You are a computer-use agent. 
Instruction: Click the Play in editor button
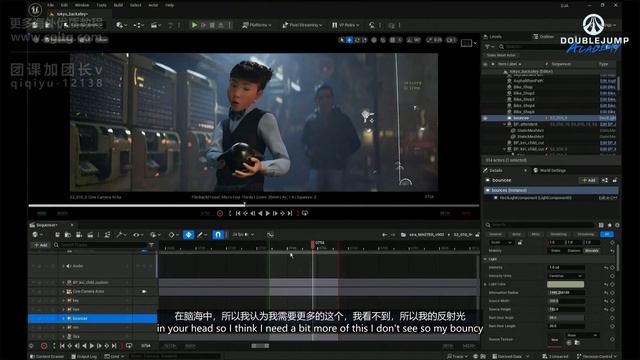194,25
